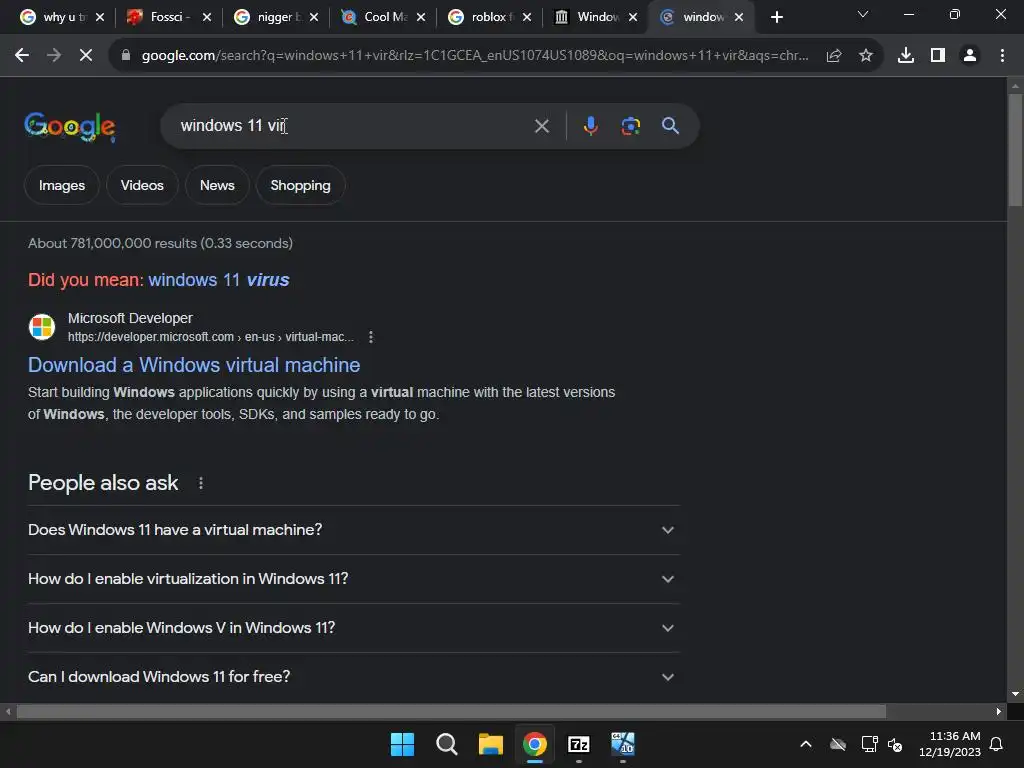Image resolution: width=1024 pixels, height=768 pixels.
Task: Click the Microsoft Developer favicon
Action: (x=42, y=327)
